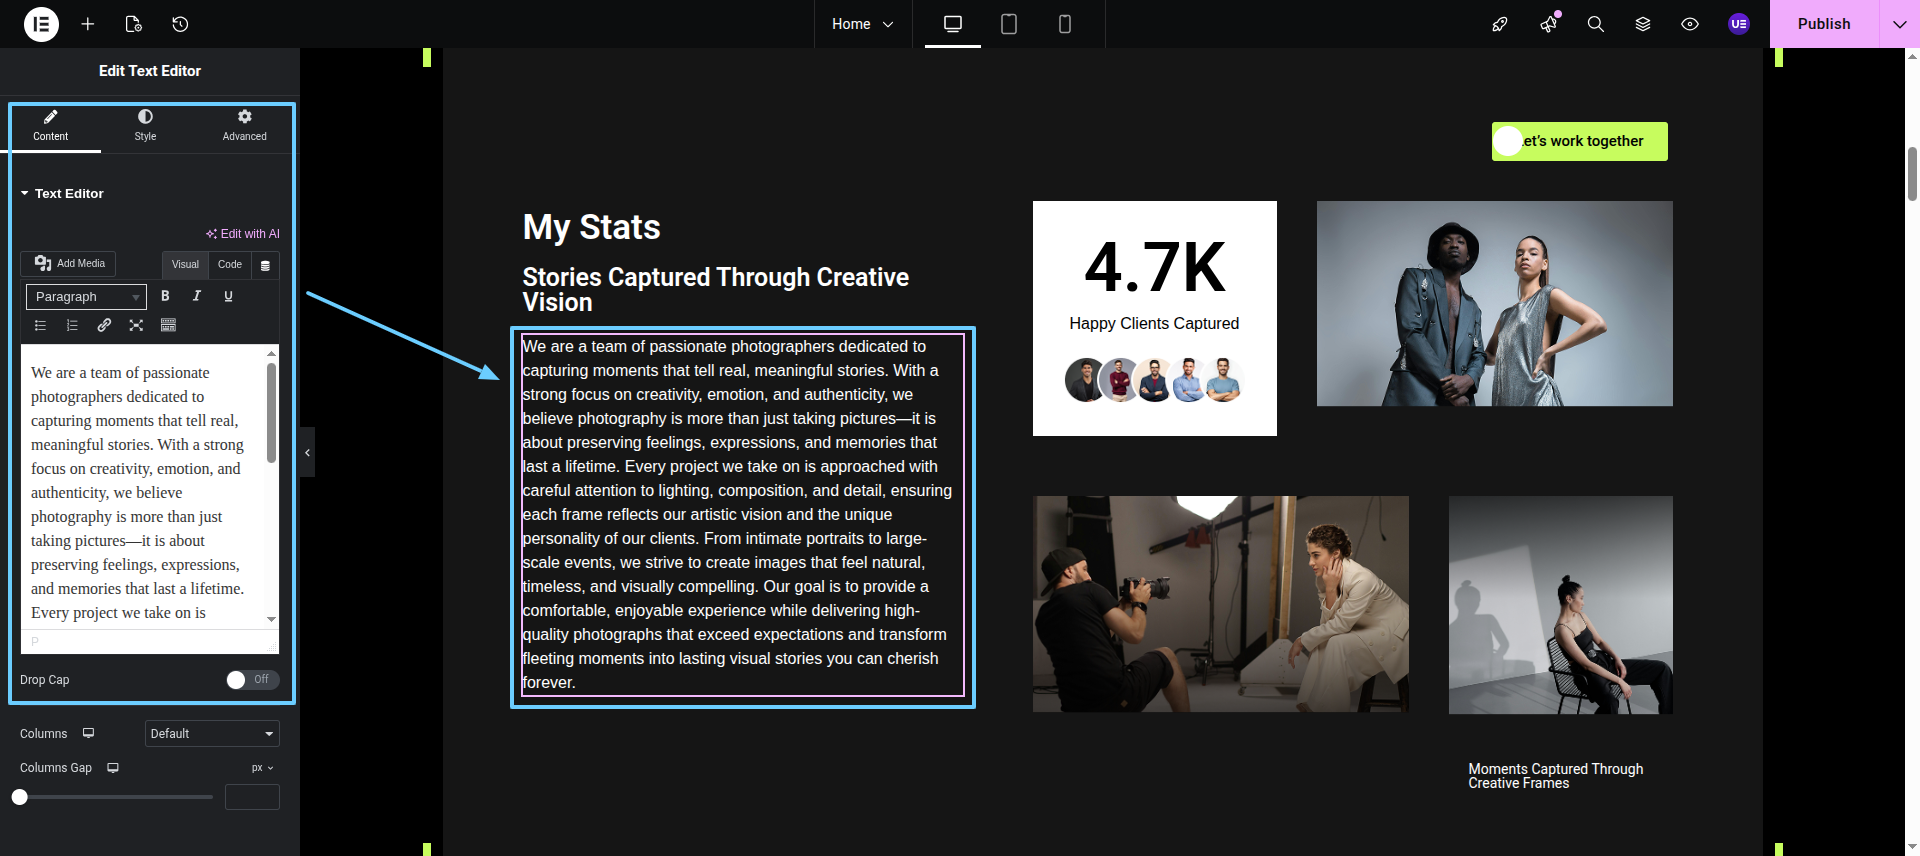Image resolution: width=1920 pixels, height=856 pixels.
Task: Click the Elementor logo menu icon
Action: point(41,24)
